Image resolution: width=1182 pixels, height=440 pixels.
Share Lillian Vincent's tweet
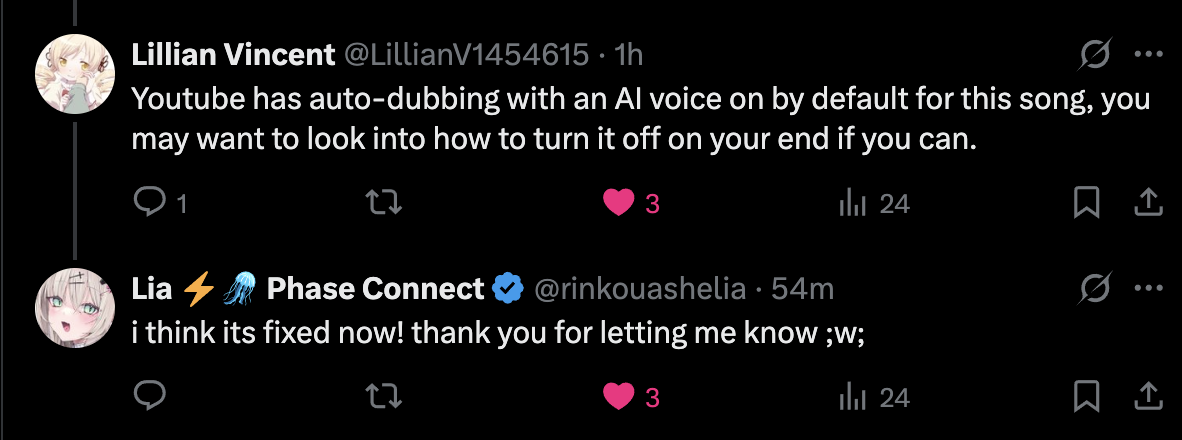point(1148,202)
